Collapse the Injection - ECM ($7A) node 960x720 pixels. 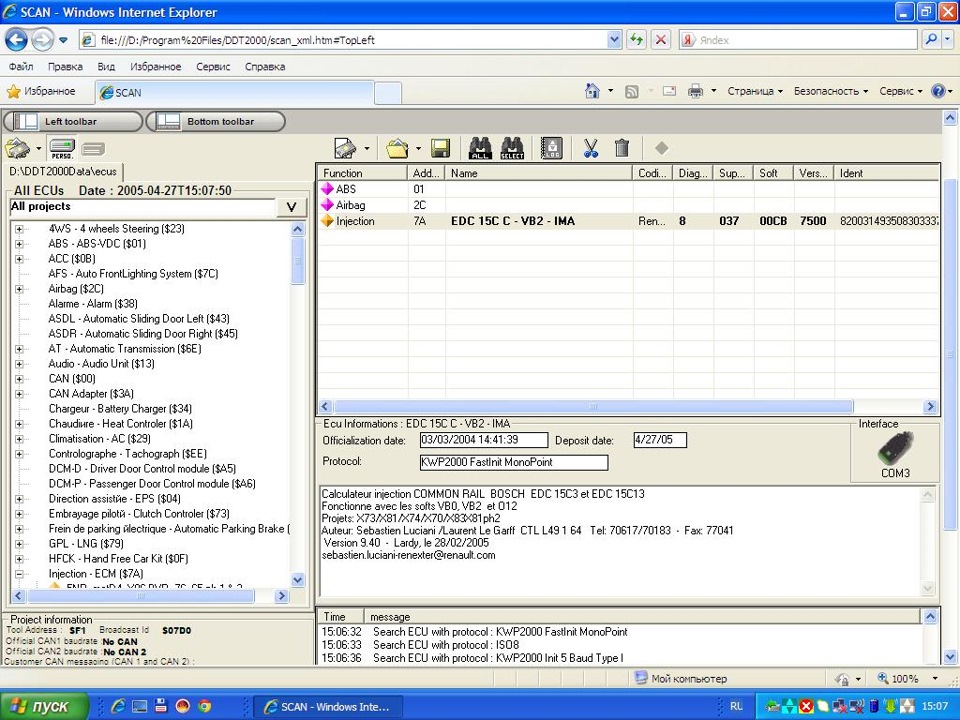coord(19,574)
